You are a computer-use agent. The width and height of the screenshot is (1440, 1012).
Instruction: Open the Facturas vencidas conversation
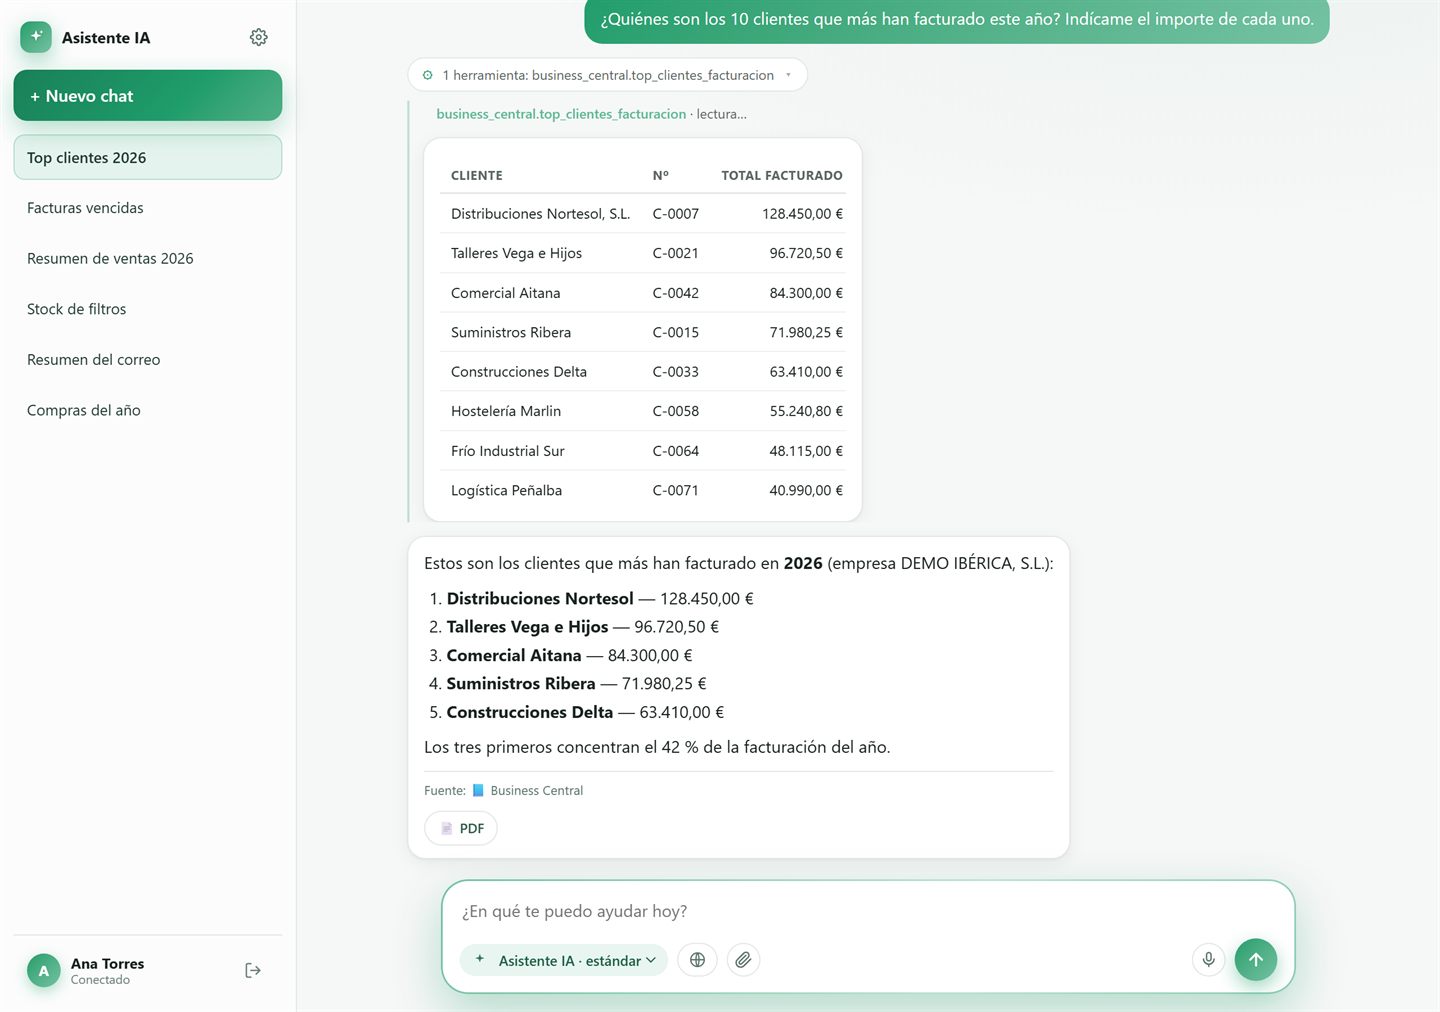148,208
